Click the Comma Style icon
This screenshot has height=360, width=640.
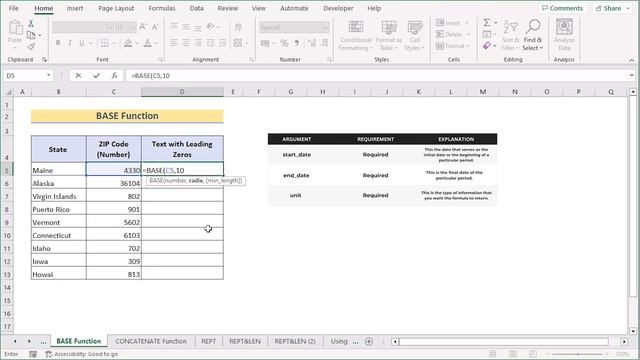pyautogui.click(x=297, y=43)
